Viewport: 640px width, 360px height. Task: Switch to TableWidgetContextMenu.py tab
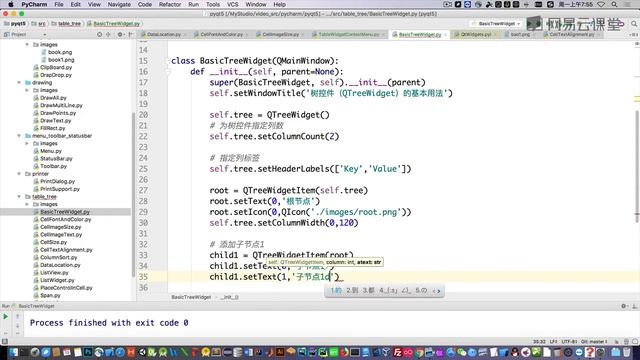tap(348, 35)
